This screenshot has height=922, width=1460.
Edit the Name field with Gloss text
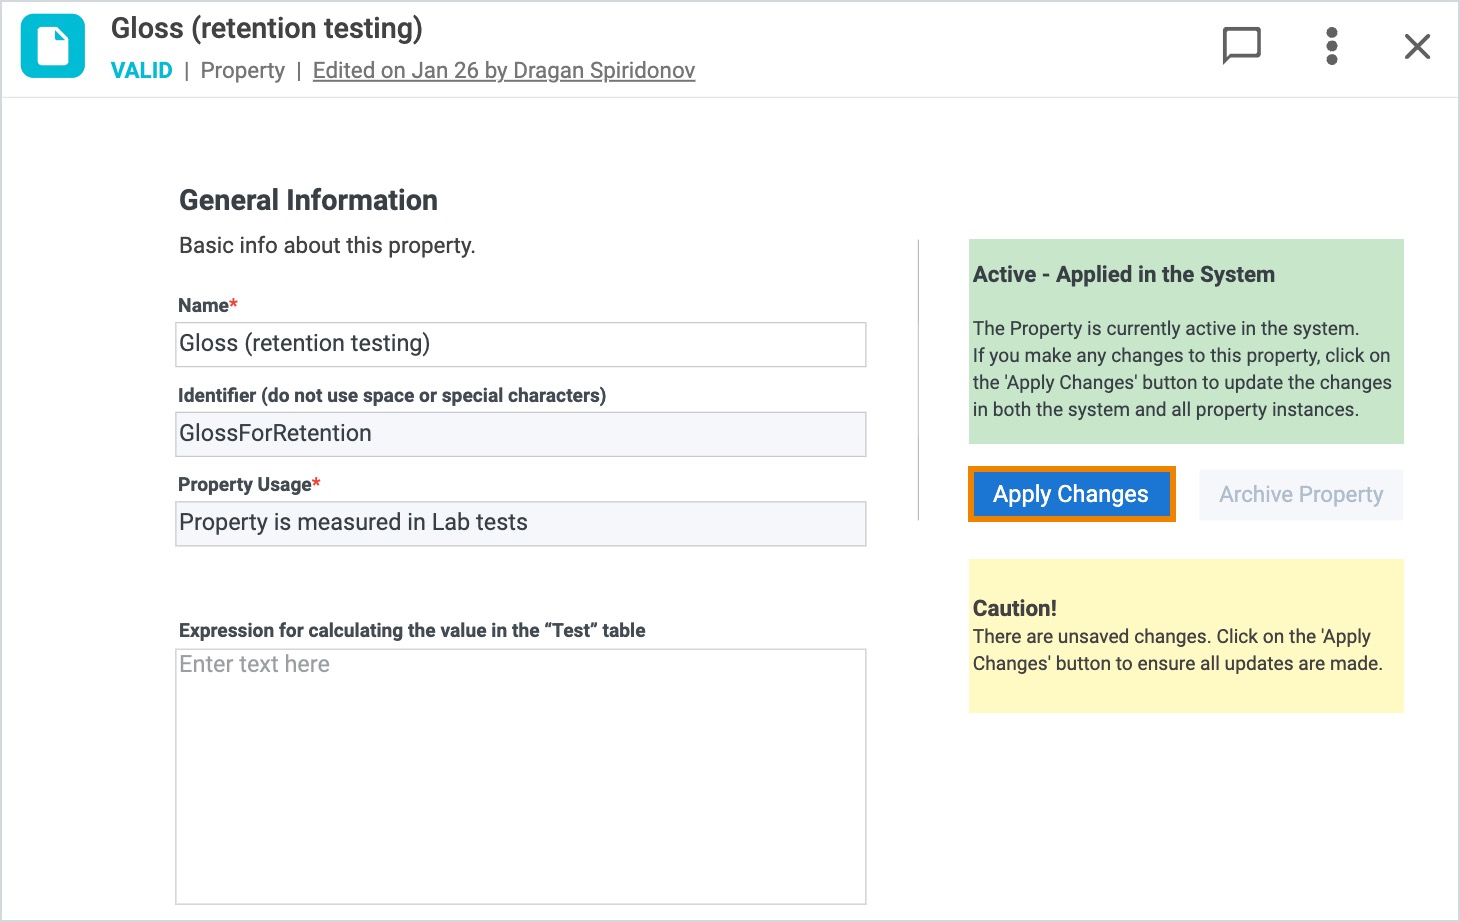520,344
